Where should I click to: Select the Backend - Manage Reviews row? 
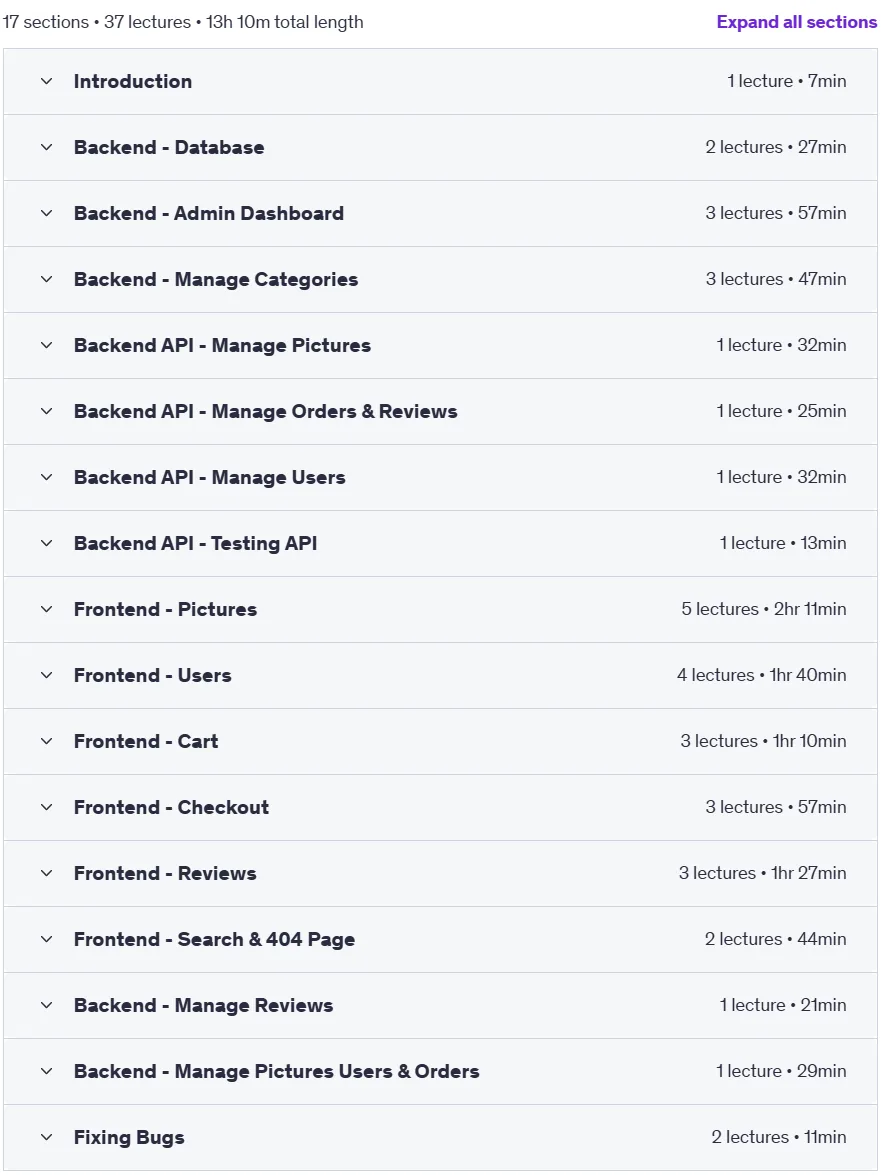pyautogui.click(x=440, y=1005)
